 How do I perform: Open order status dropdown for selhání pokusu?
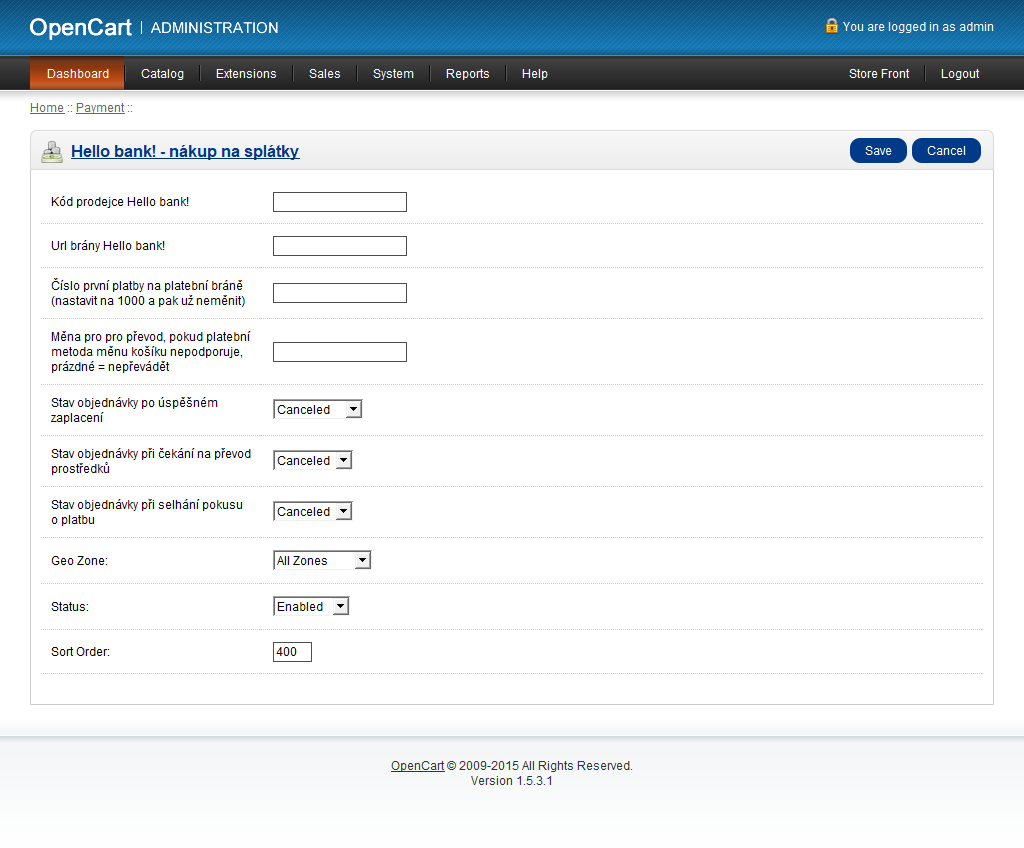pos(313,512)
